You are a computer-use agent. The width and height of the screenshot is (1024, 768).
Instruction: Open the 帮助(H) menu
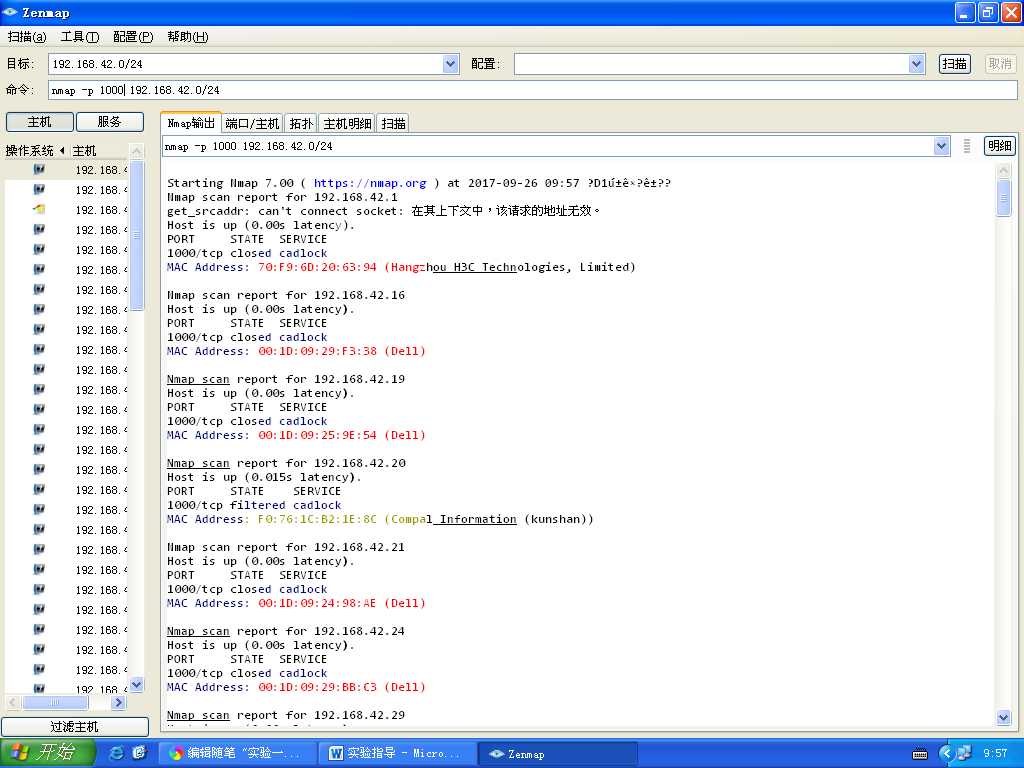point(187,37)
